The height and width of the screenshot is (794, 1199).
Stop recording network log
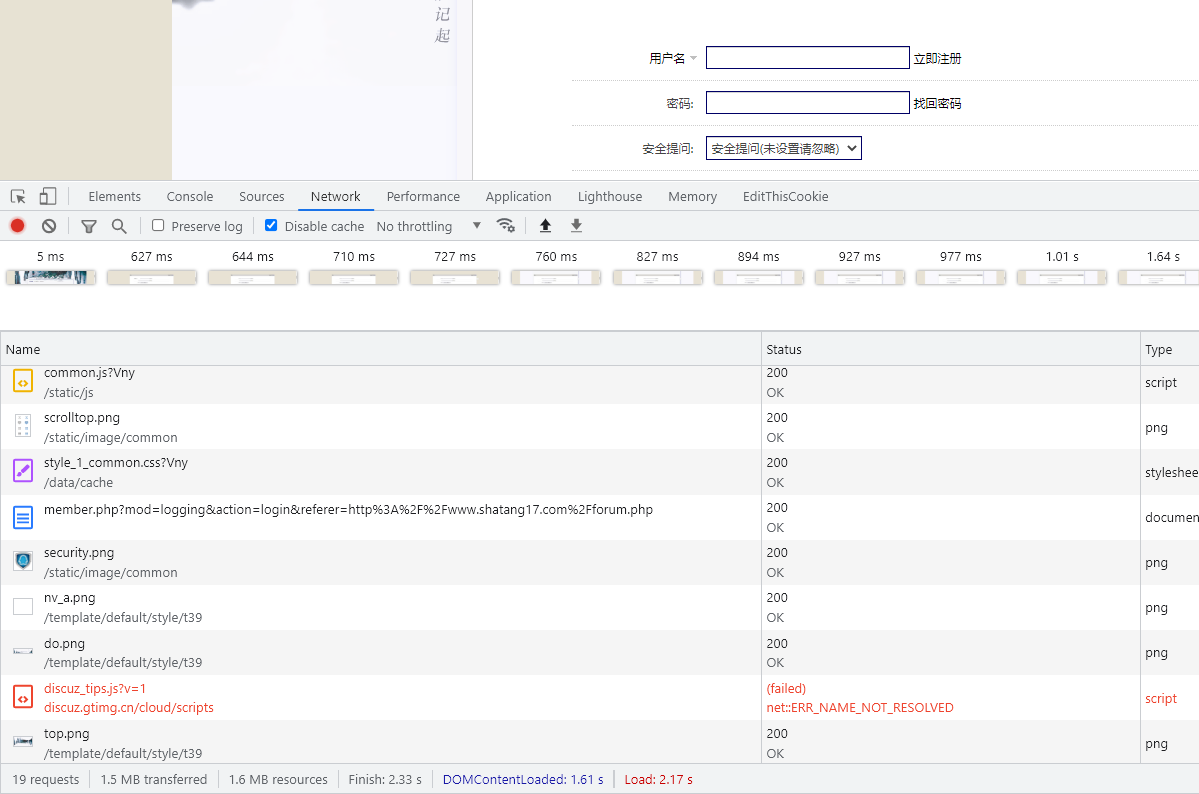(17, 226)
